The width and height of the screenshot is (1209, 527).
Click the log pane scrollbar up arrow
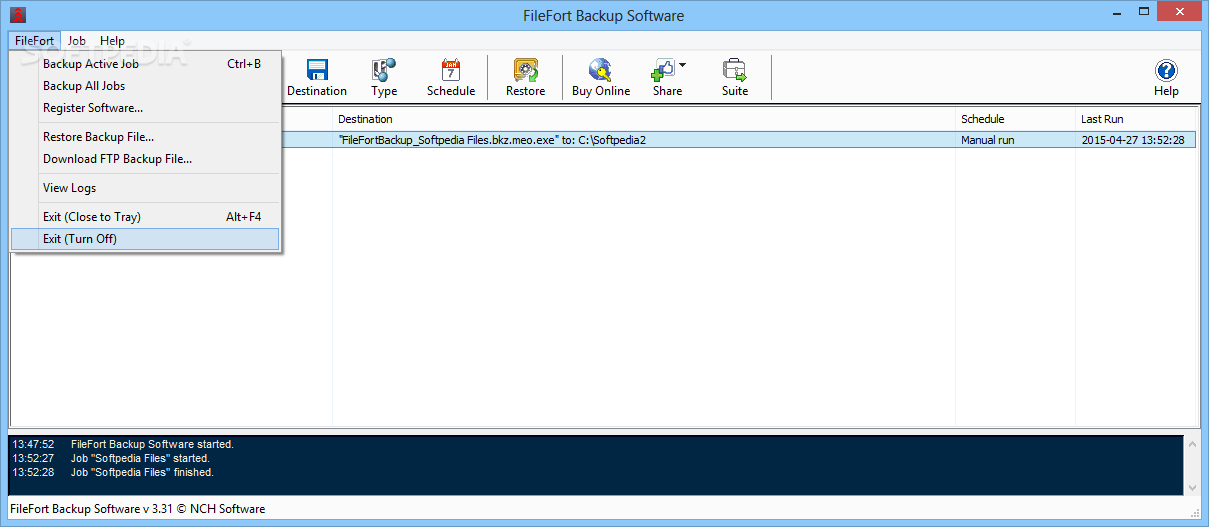[1190, 443]
